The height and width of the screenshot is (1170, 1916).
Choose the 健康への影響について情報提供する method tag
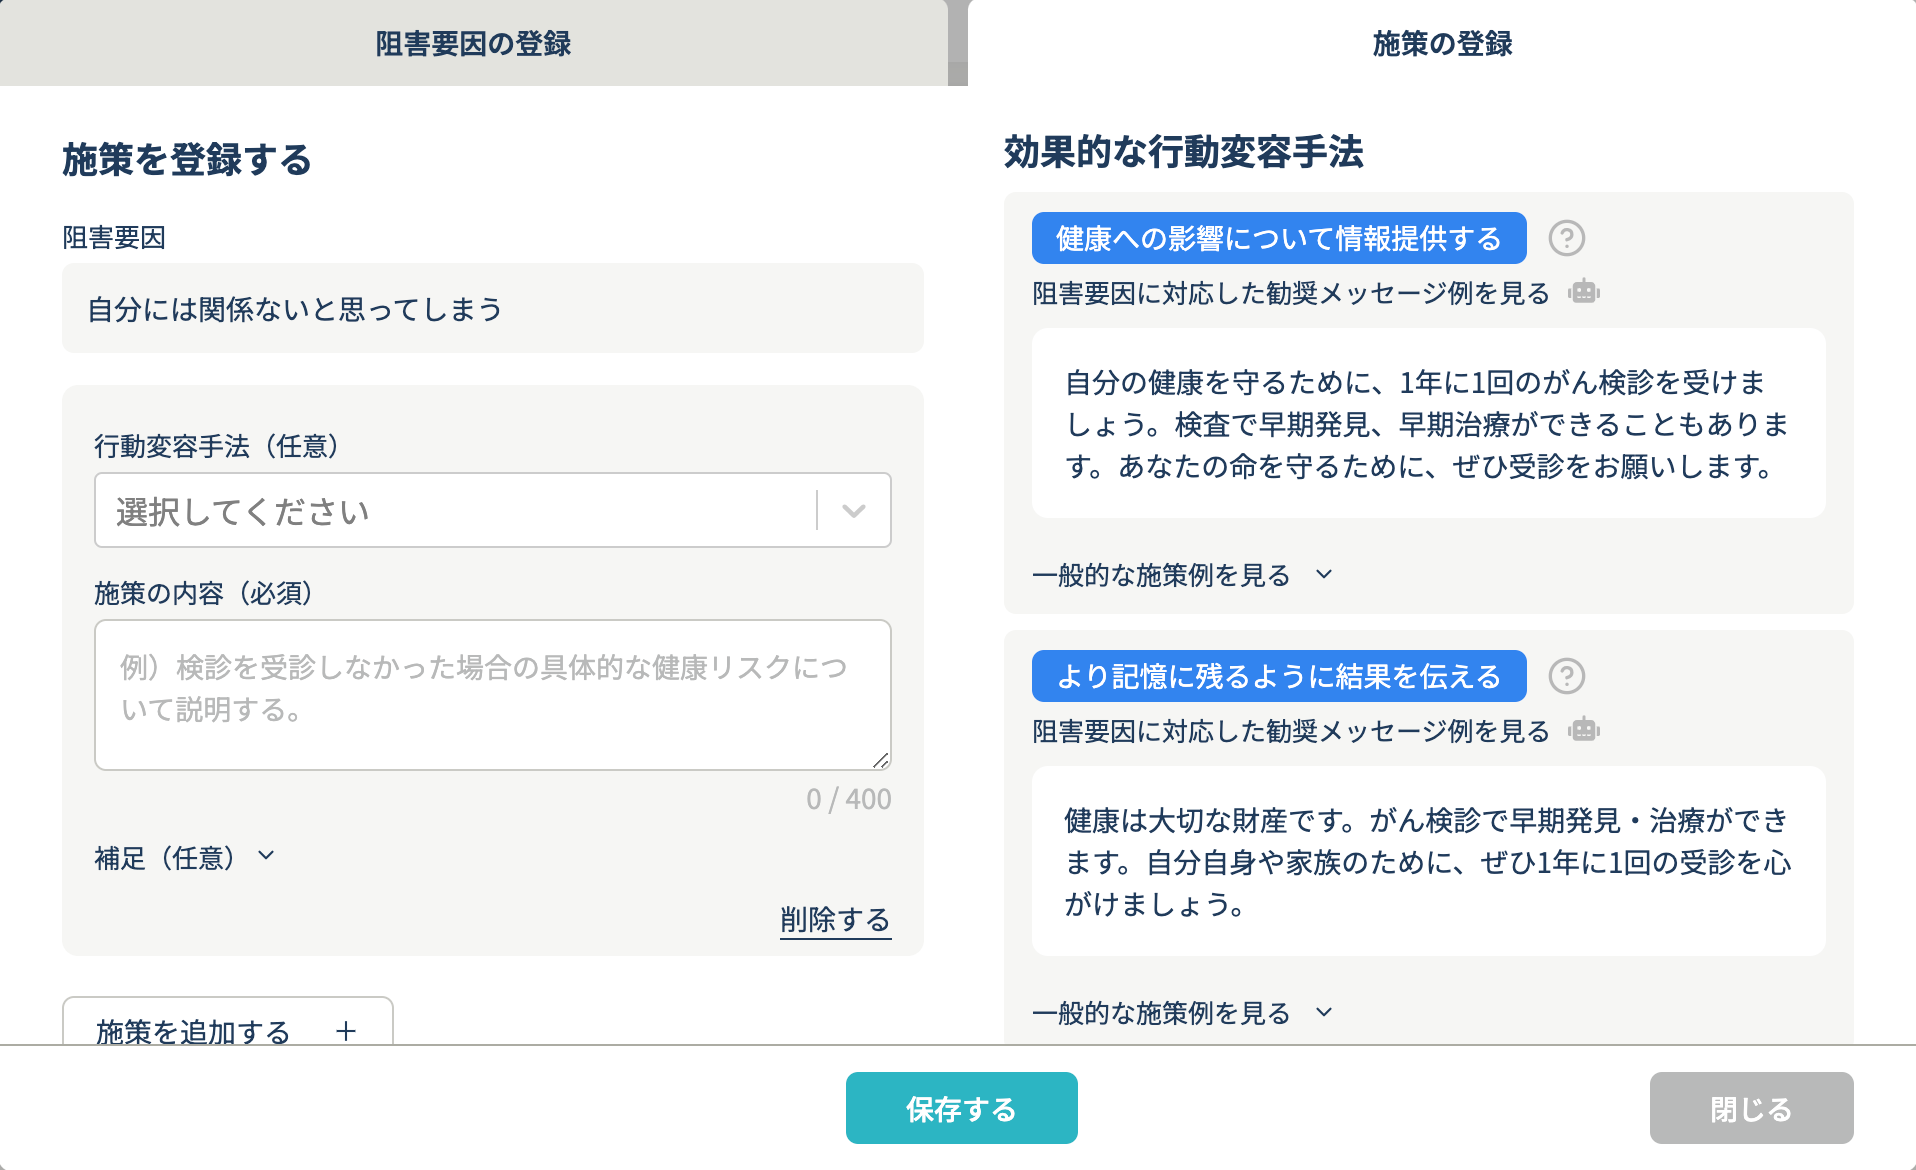pos(1278,239)
